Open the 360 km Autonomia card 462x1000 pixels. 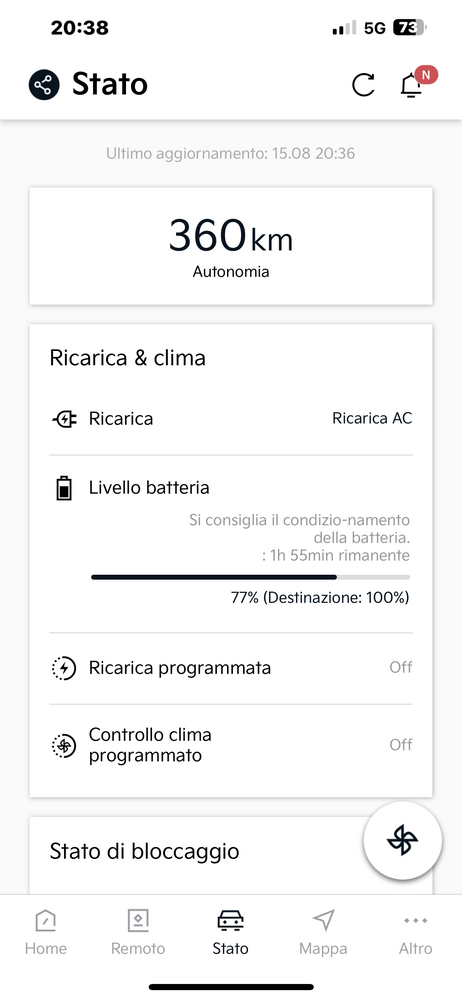(231, 246)
